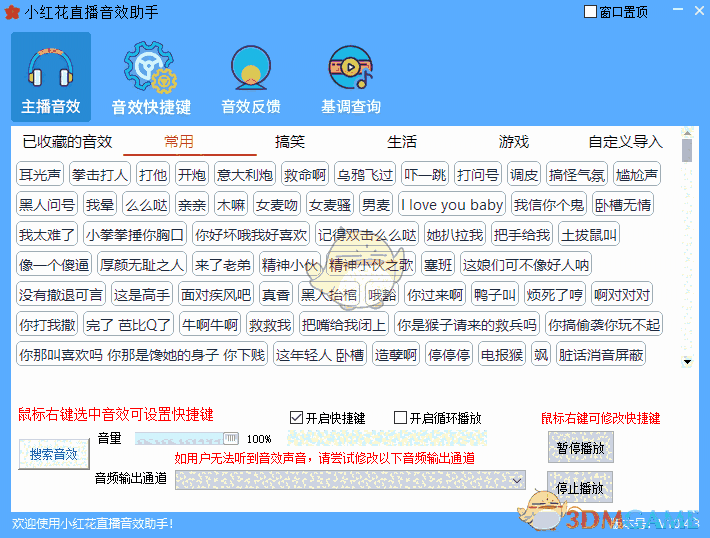Adjust the 音量 volume slider handle
The height and width of the screenshot is (538, 710).
pyautogui.click(x=231, y=438)
